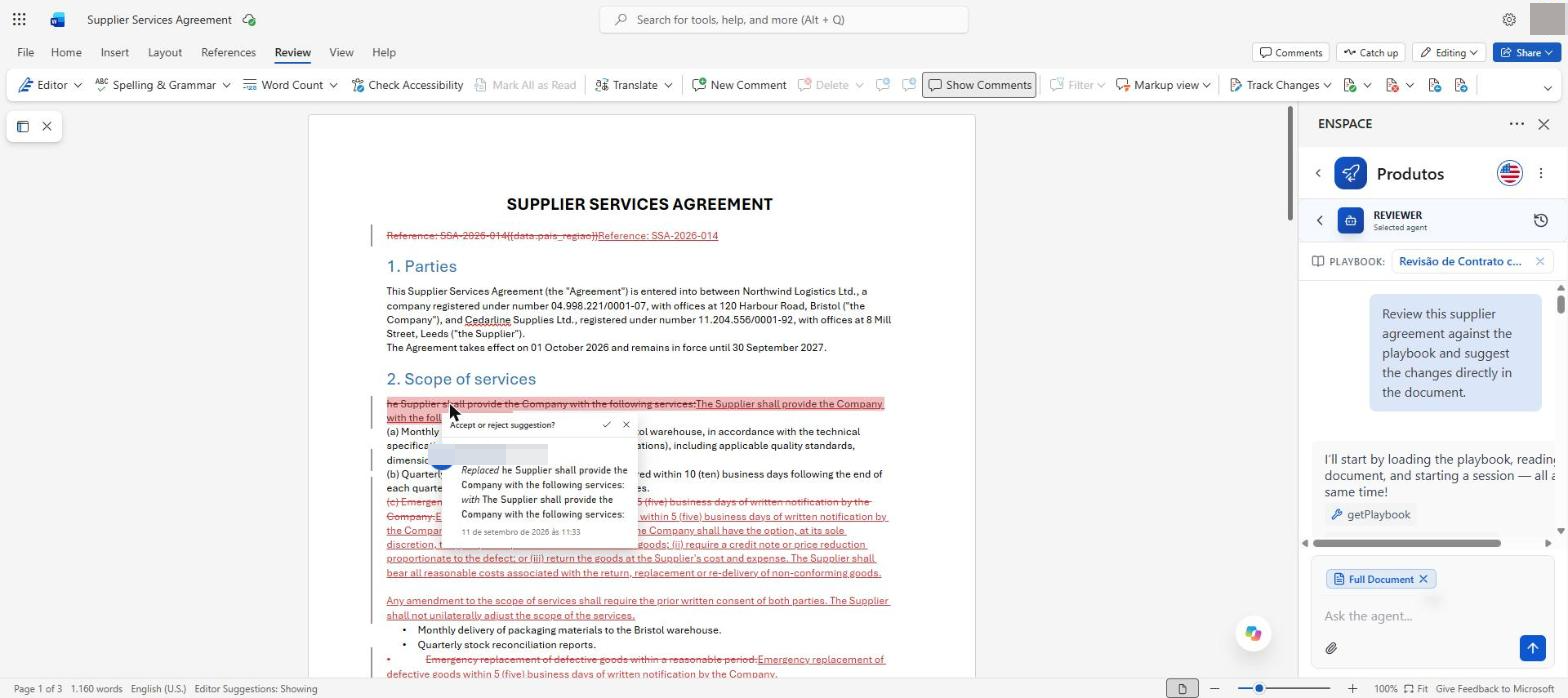Go to previous tracked change icon
Viewport: 1568px width, 698px height.
click(x=1434, y=85)
